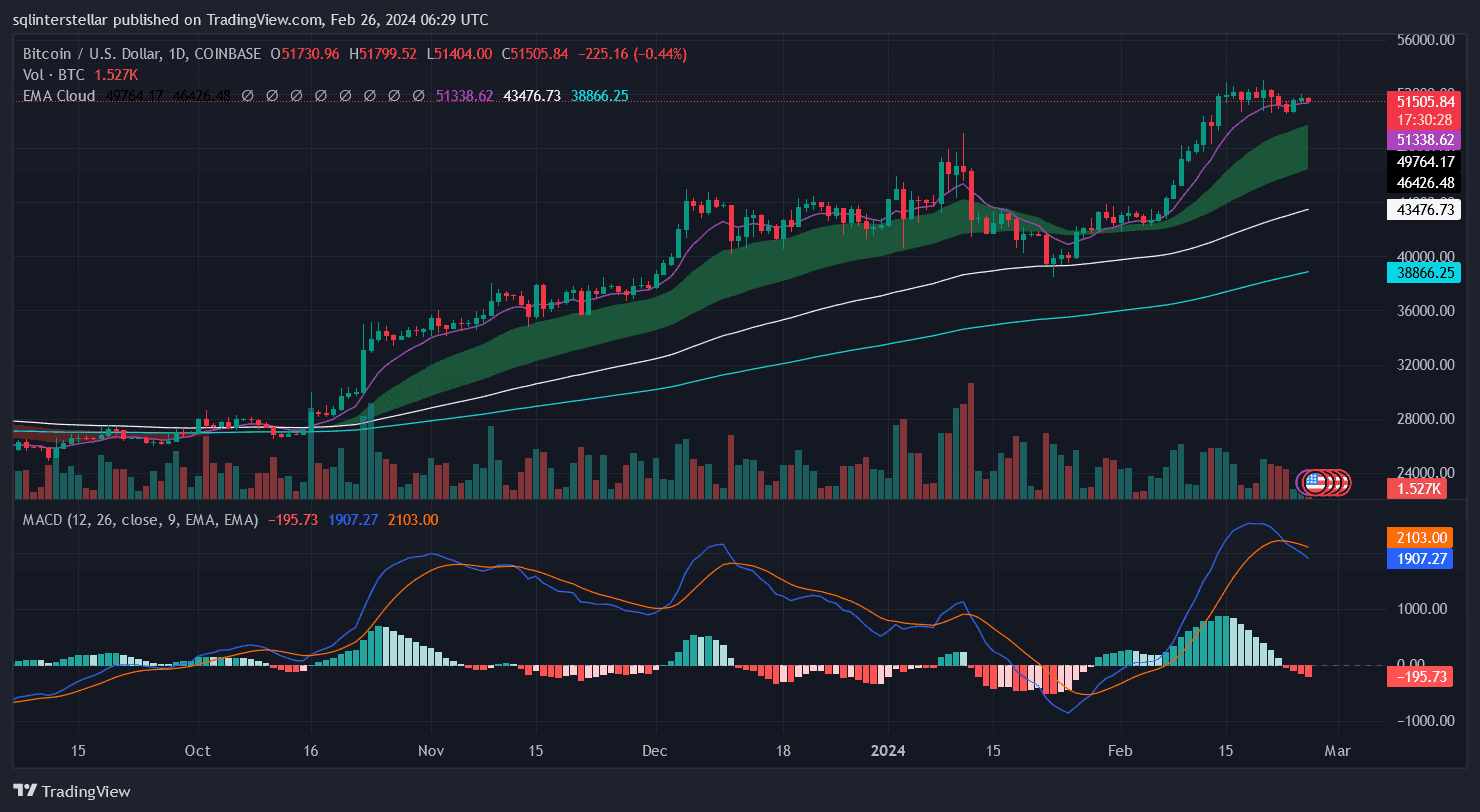Open the US flag economic event marker
Image resolution: width=1480 pixels, height=812 pixels.
(x=1314, y=483)
